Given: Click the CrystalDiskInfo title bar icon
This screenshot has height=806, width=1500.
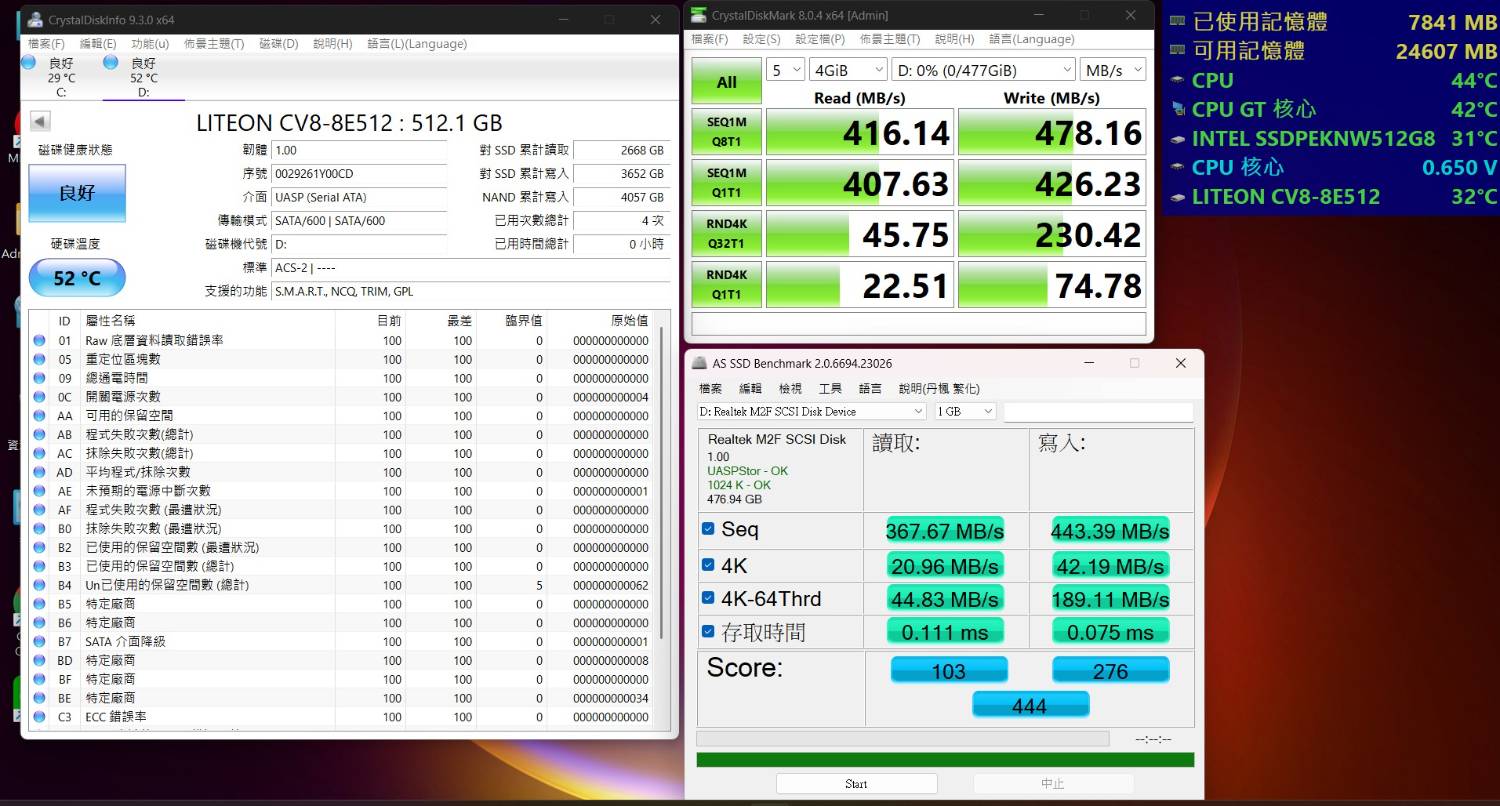Looking at the screenshot, I should click(x=36, y=20).
